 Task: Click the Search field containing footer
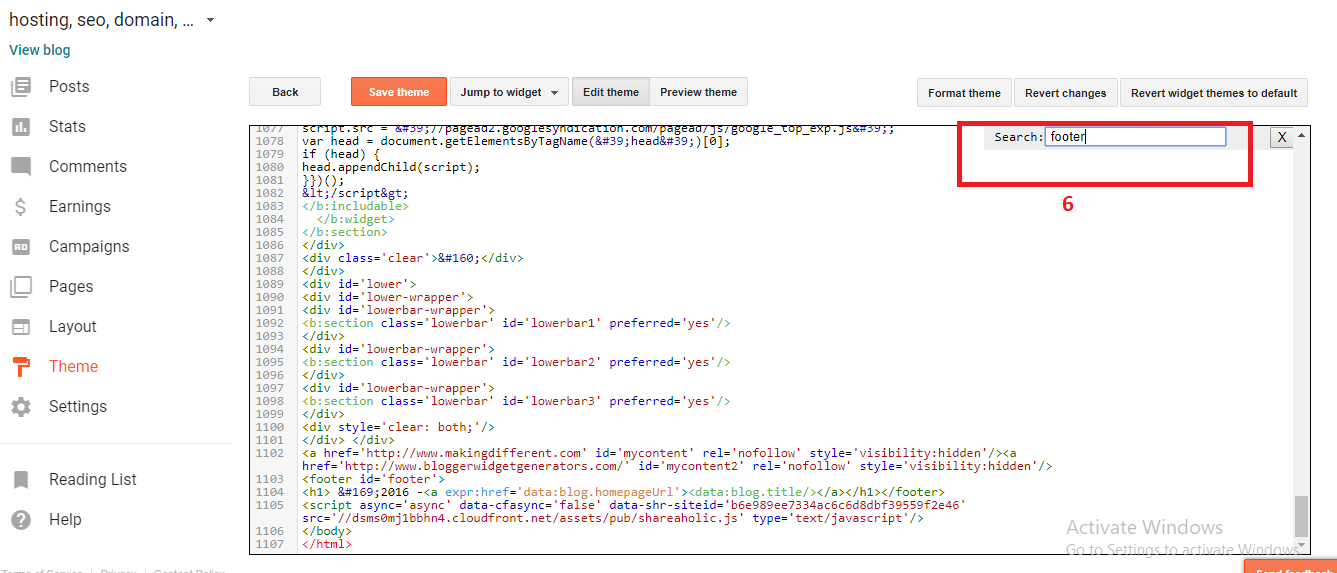1135,137
